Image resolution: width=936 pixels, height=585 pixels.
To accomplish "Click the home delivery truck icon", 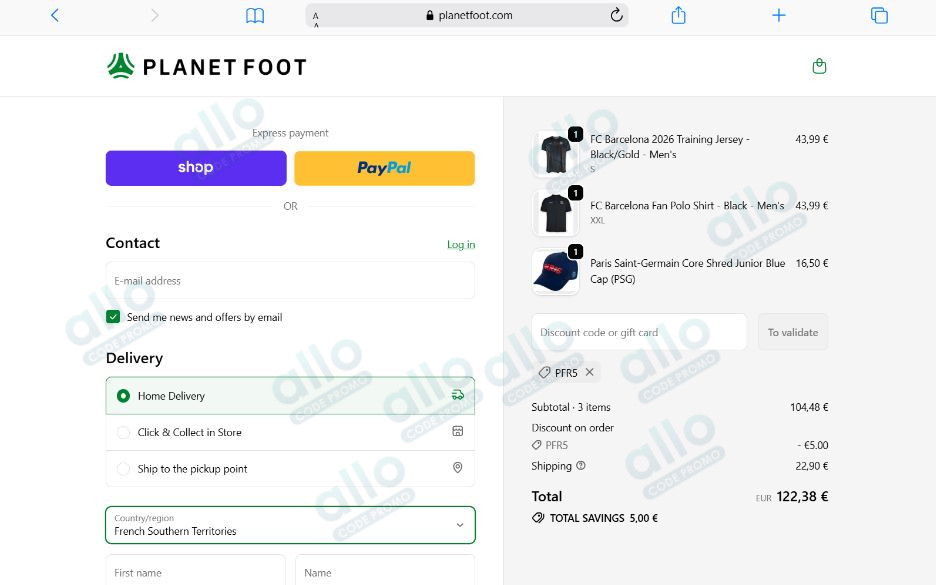I will 458,395.
